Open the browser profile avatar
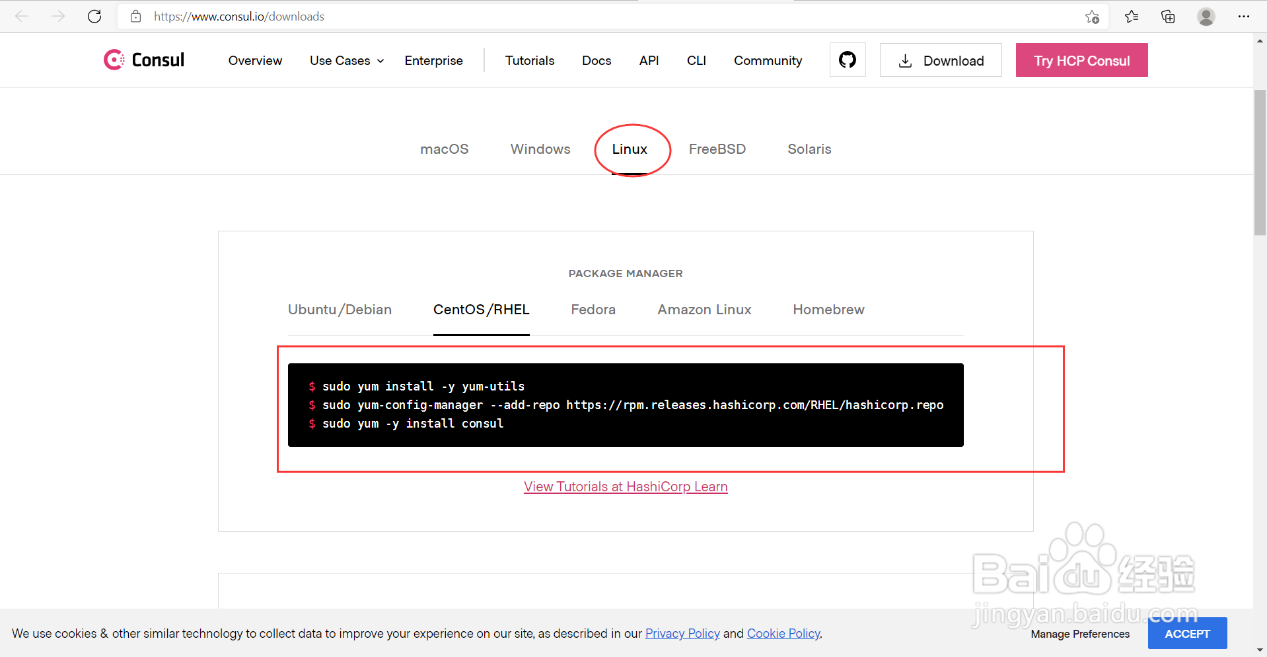1267x657 pixels. pos(1206,16)
